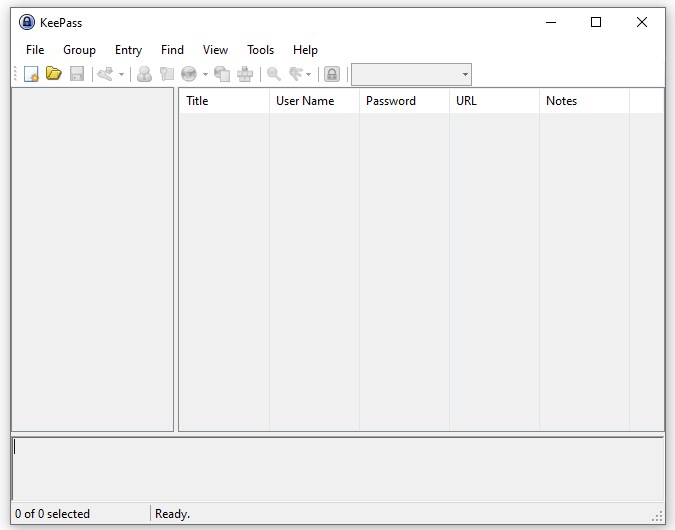
Task: Open the File menu
Action: 35,50
